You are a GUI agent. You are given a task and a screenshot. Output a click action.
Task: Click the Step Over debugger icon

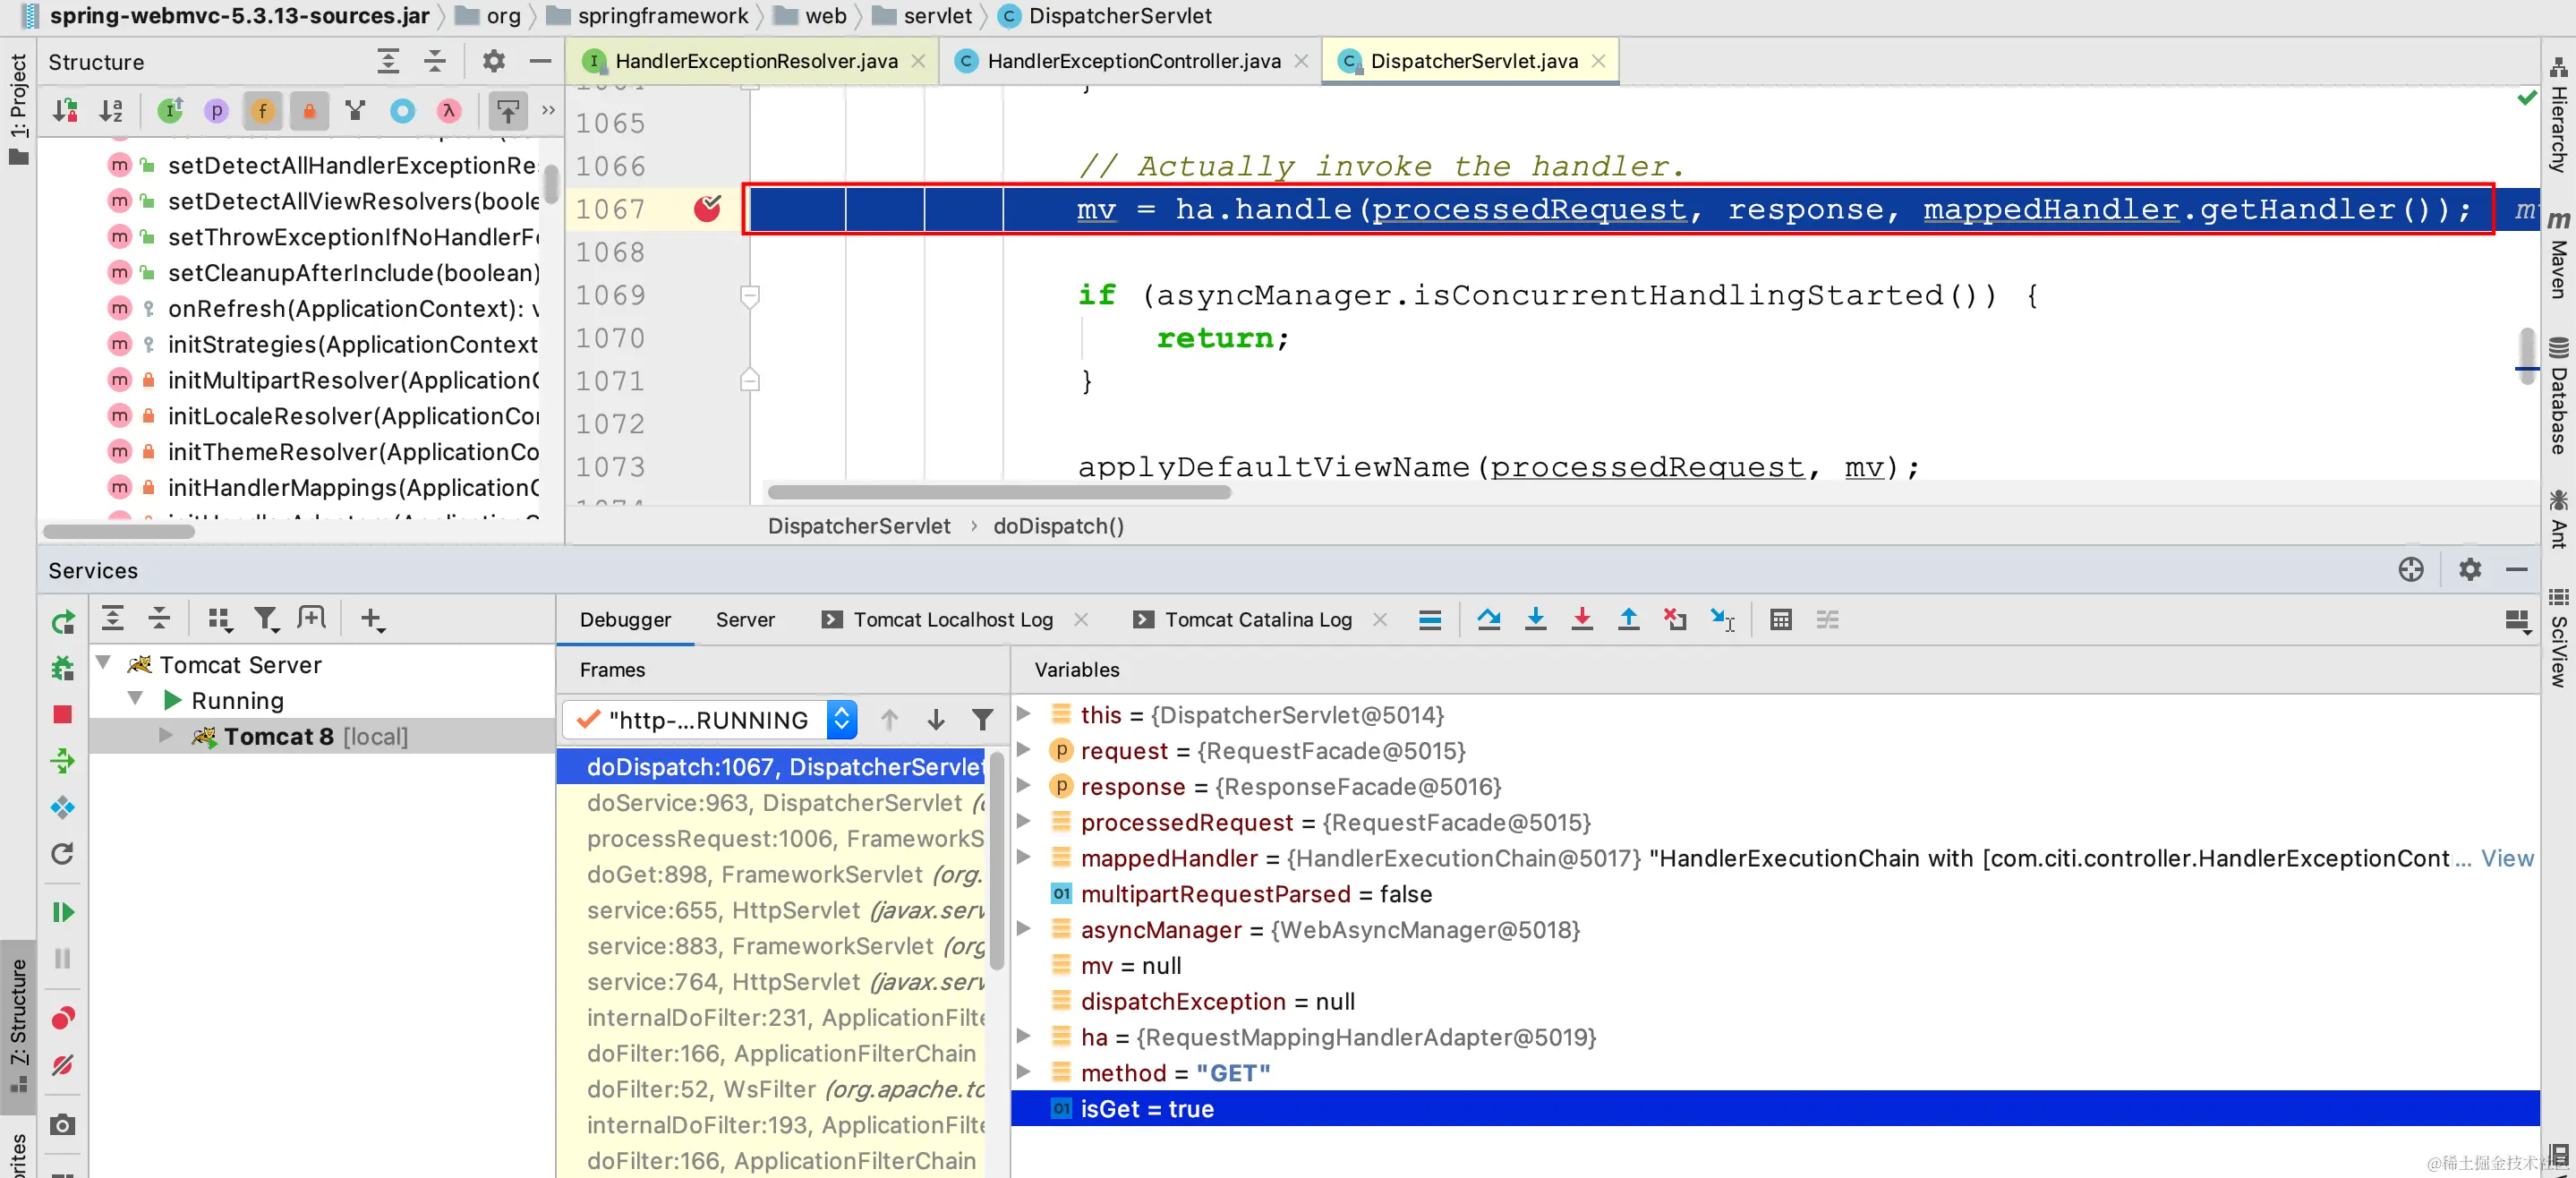point(1488,620)
